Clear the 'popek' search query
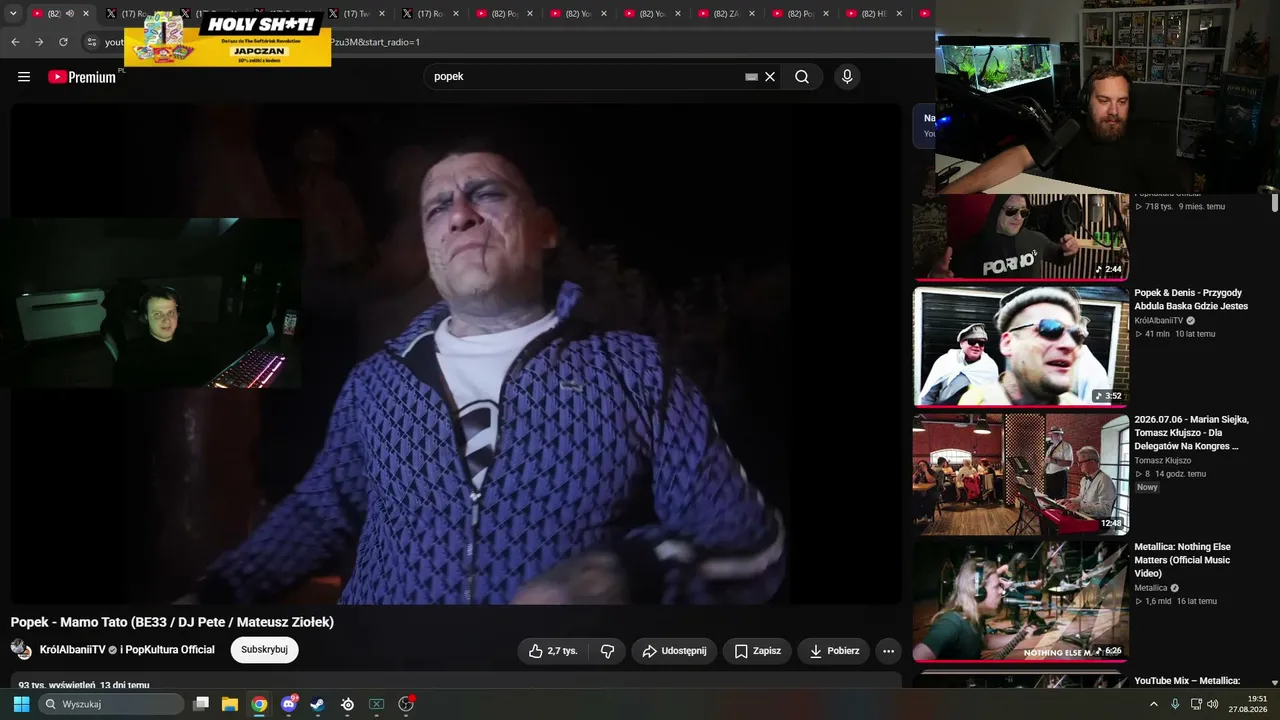 tap(770, 77)
